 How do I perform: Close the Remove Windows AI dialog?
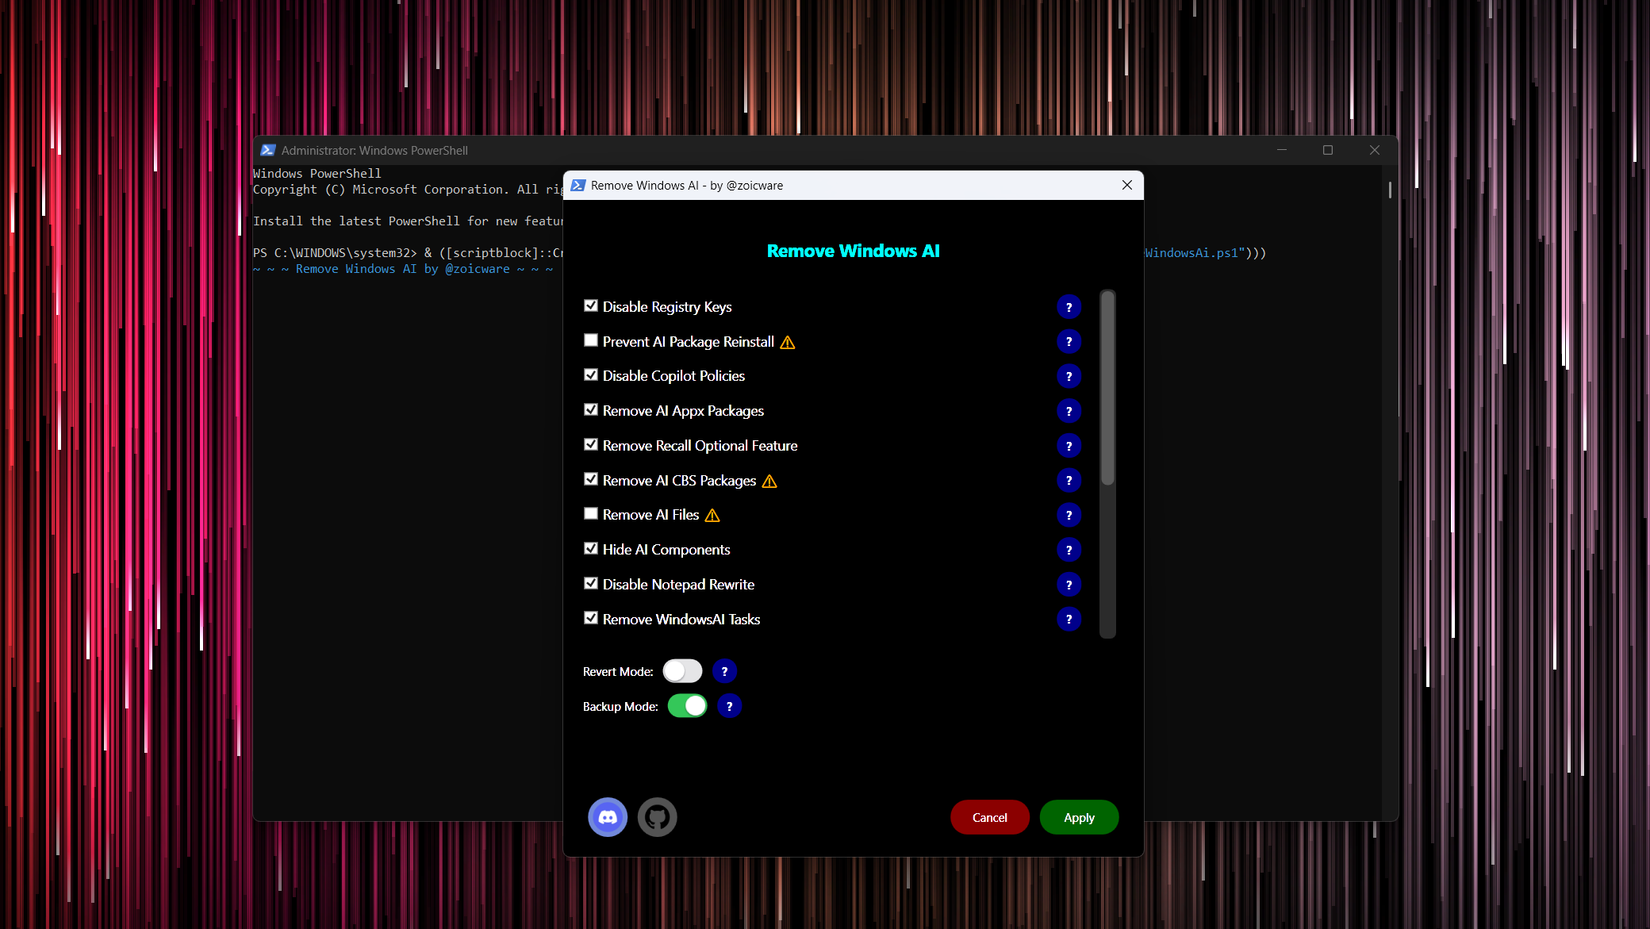pyautogui.click(x=1127, y=185)
